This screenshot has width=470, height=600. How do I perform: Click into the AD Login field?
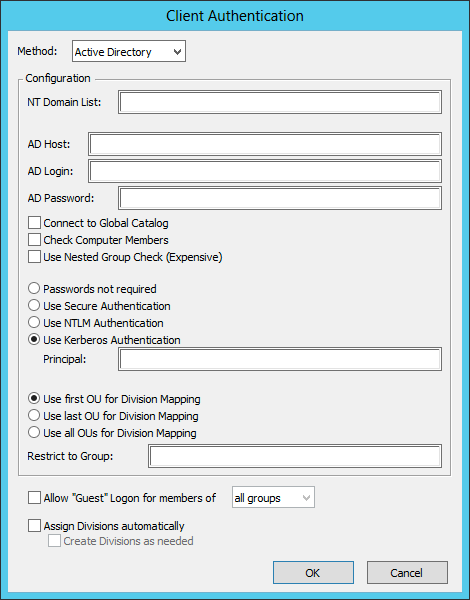[x=265, y=171]
